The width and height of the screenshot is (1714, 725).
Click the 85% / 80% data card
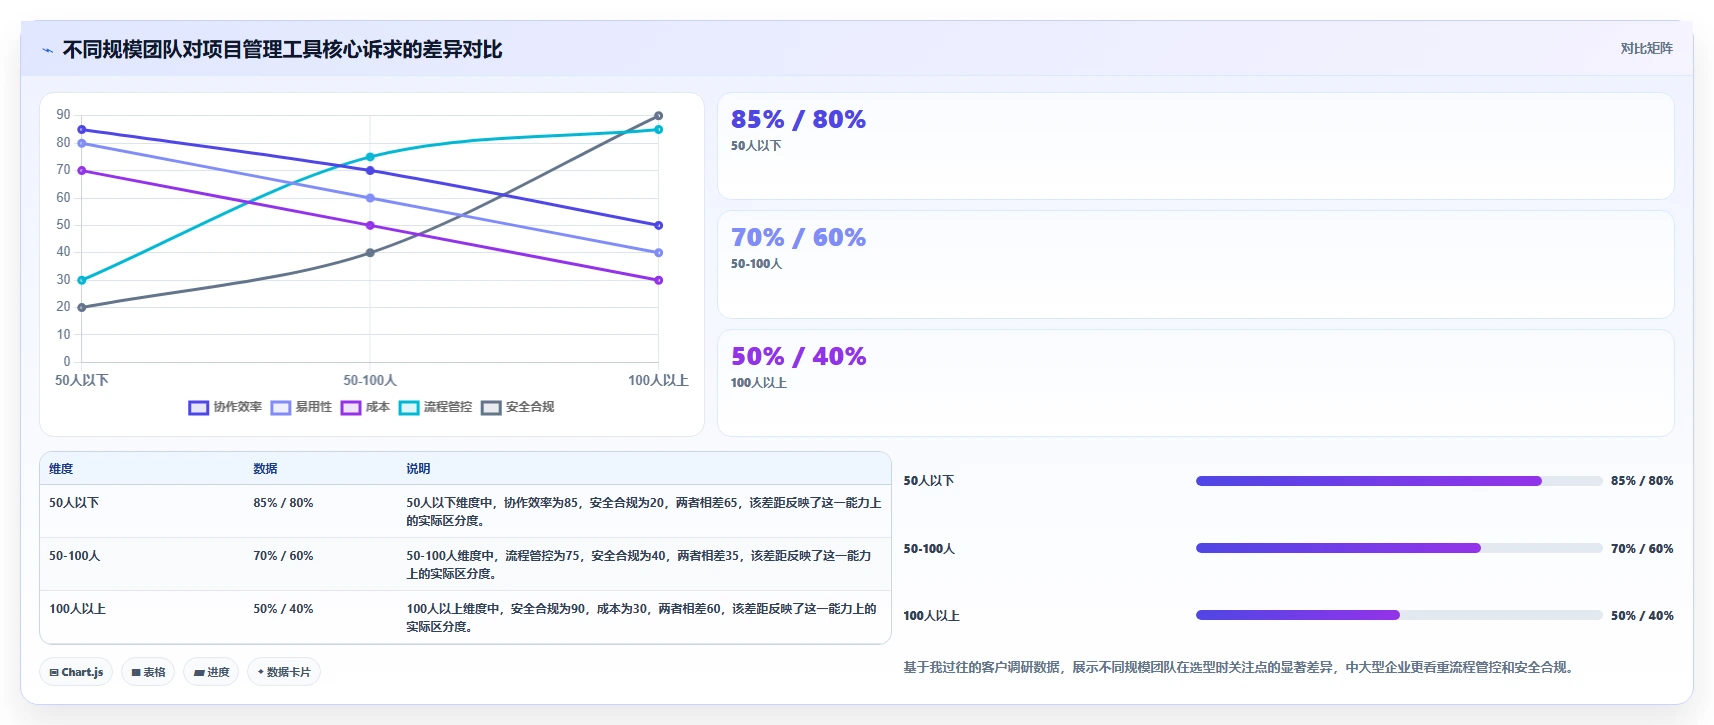coord(1195,146)
